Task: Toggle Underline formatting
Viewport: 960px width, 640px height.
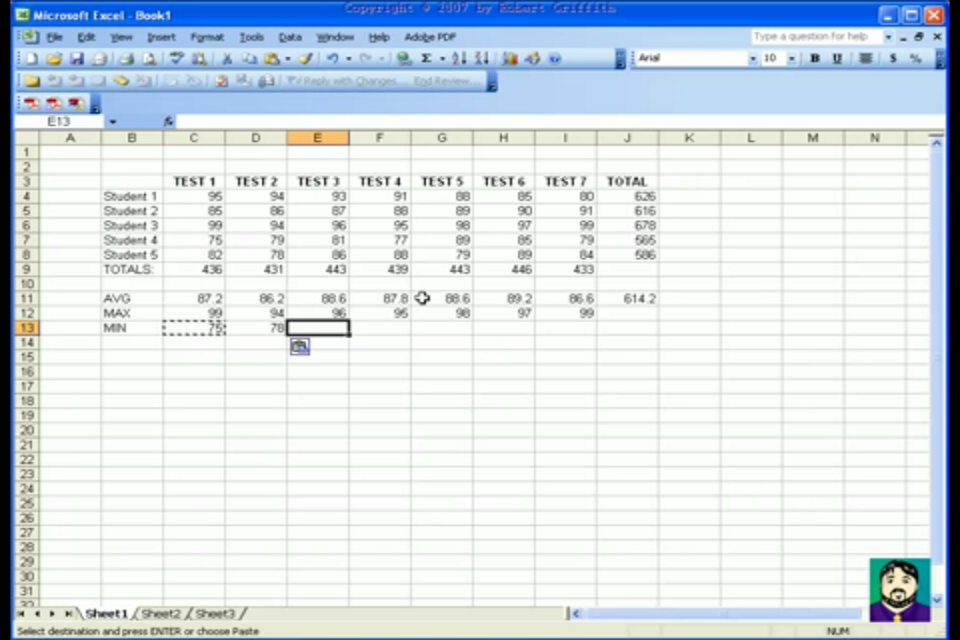Action: tap(837, 59)
